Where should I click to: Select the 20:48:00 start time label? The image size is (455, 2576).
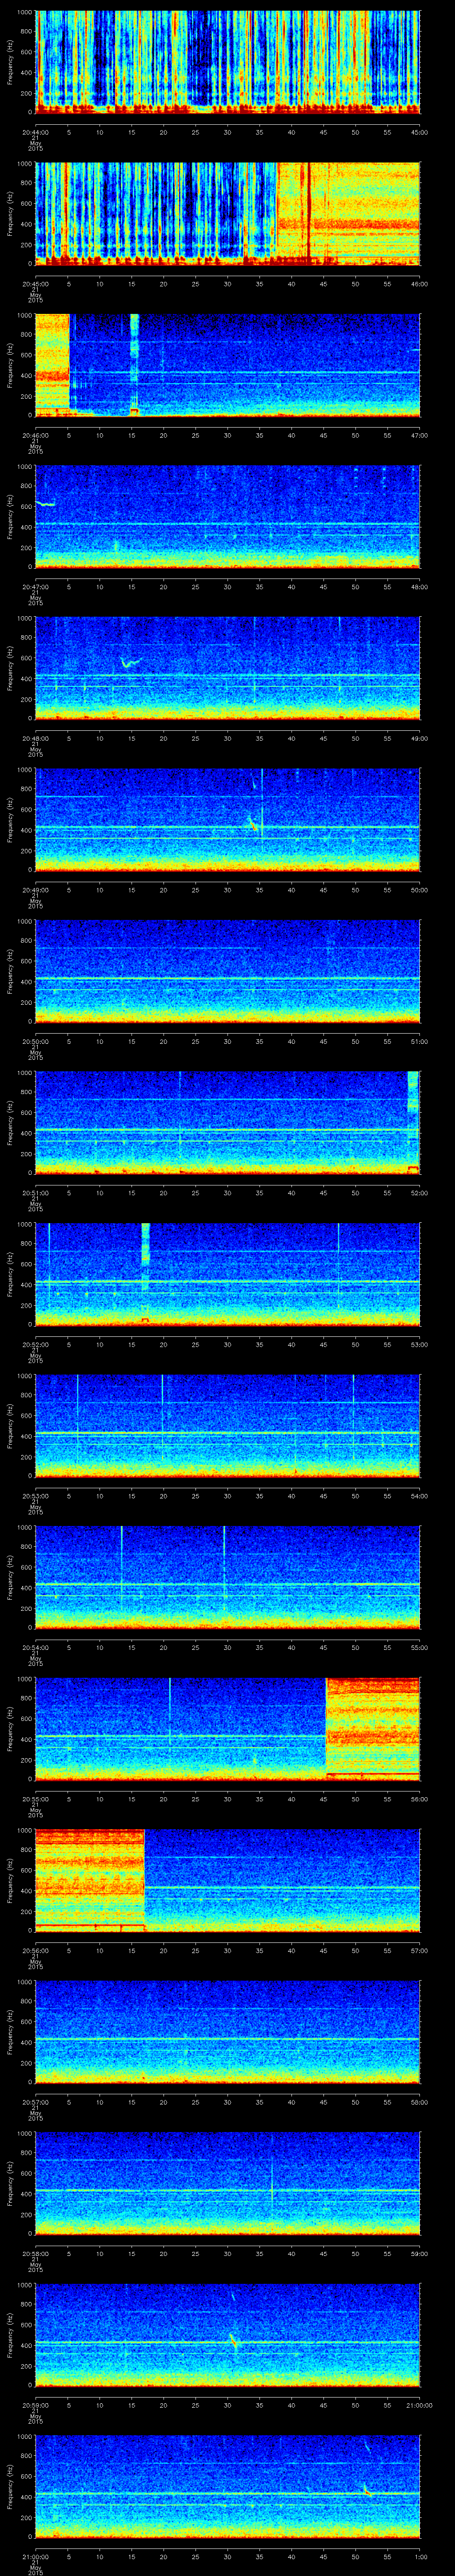tap(36, 738)
